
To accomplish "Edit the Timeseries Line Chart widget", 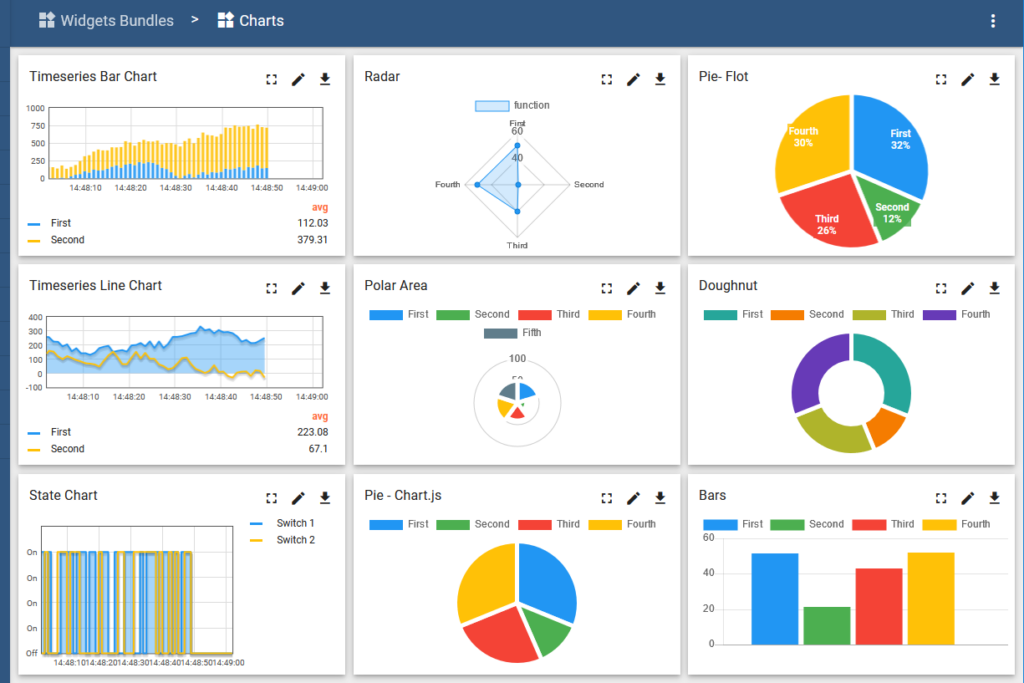I will coord(298,289).
